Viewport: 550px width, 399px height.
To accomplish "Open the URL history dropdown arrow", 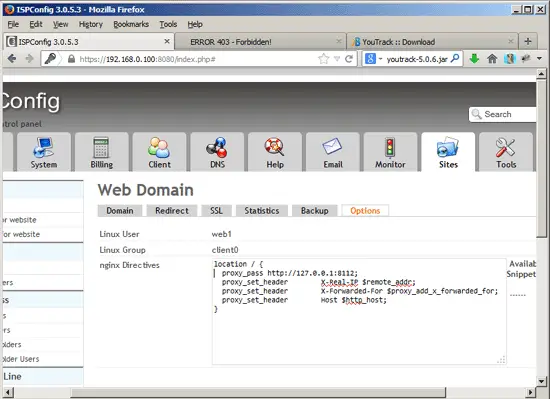I will click(x=337, y=59).
